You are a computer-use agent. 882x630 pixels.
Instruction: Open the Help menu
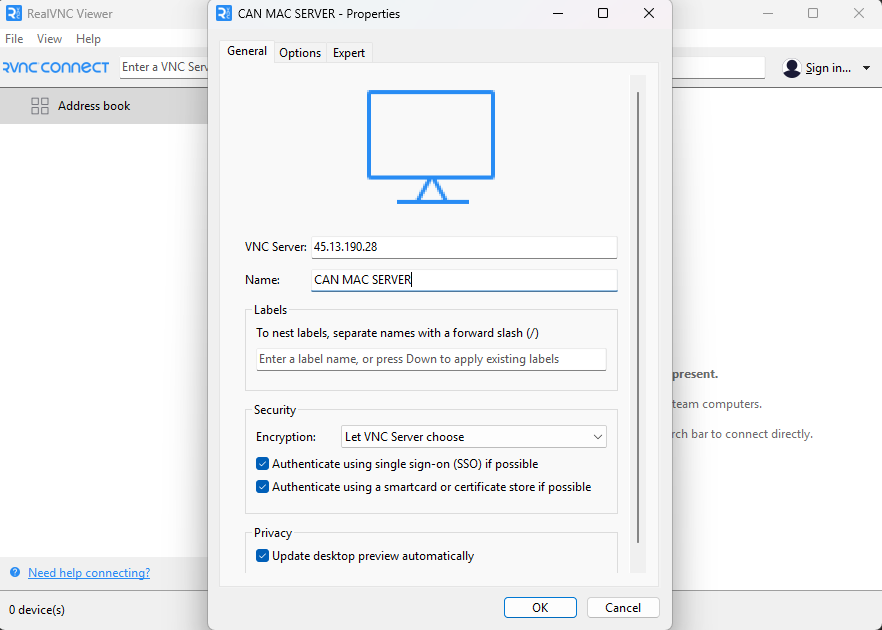pos(88,39)
